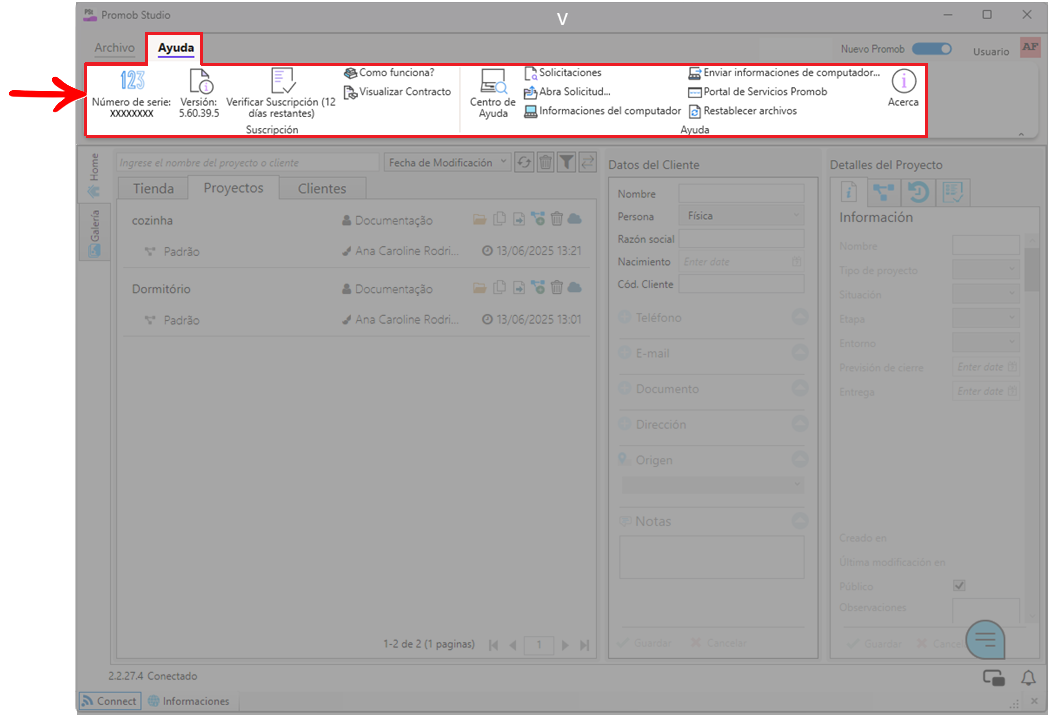Go to the next results page
This screenshot has width=1055, height=721.
click(565, 645)
